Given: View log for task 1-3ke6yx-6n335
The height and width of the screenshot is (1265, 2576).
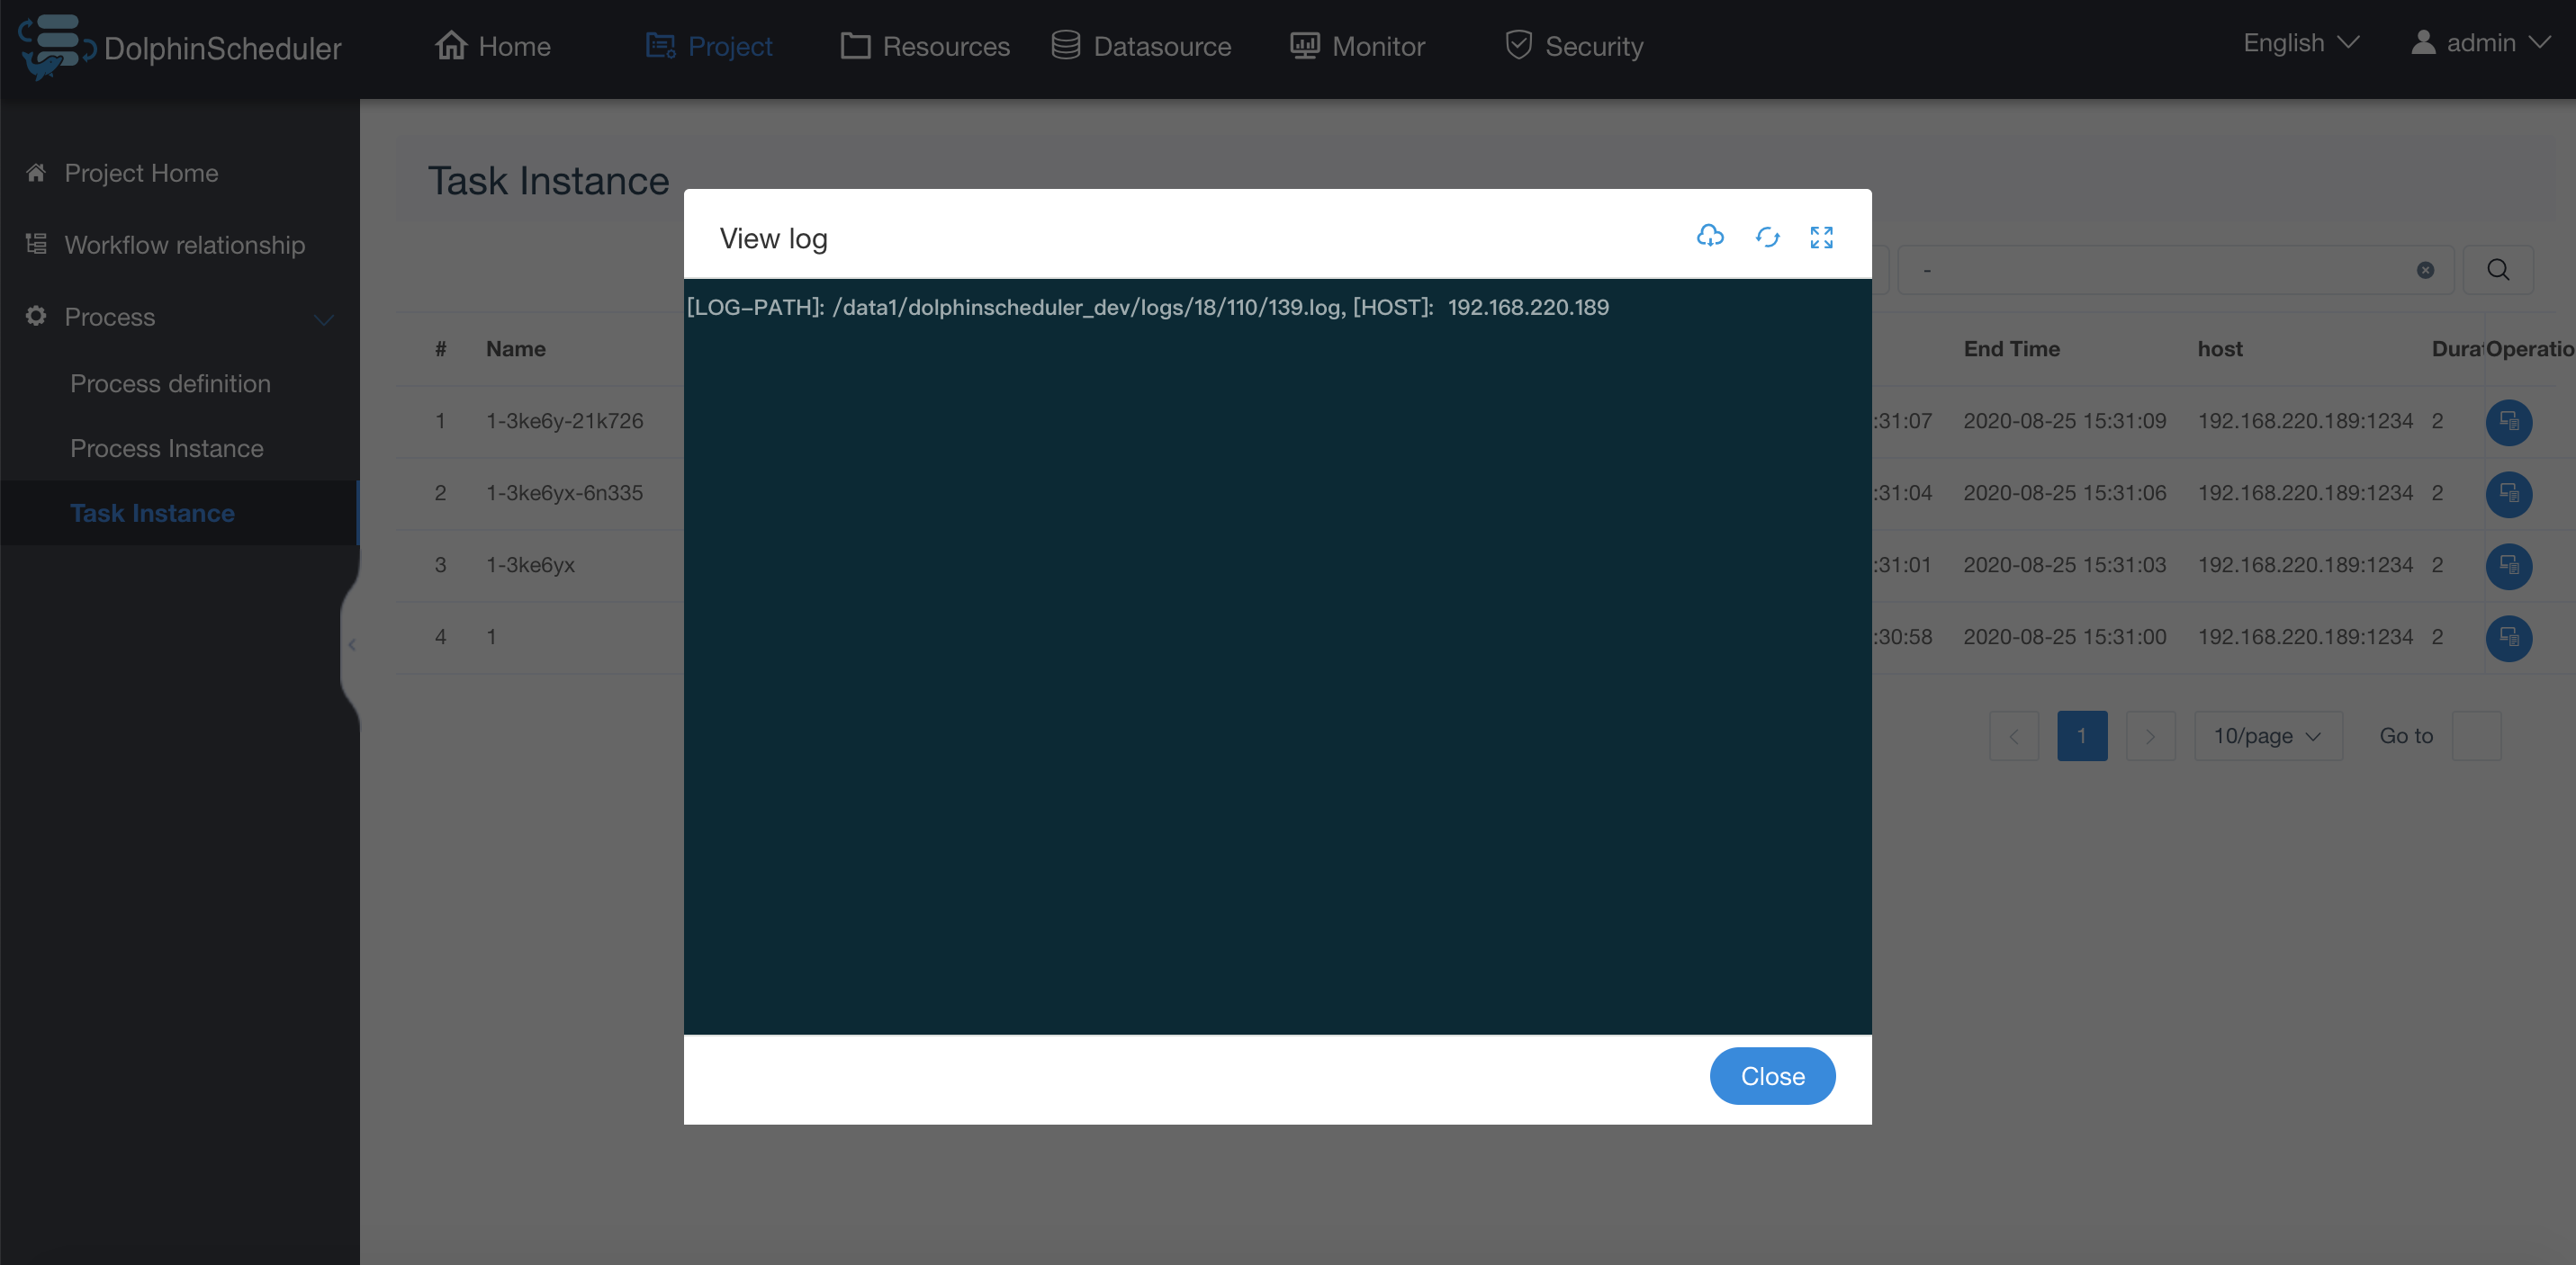Looking at the screenshot, I should (2508, 494).
